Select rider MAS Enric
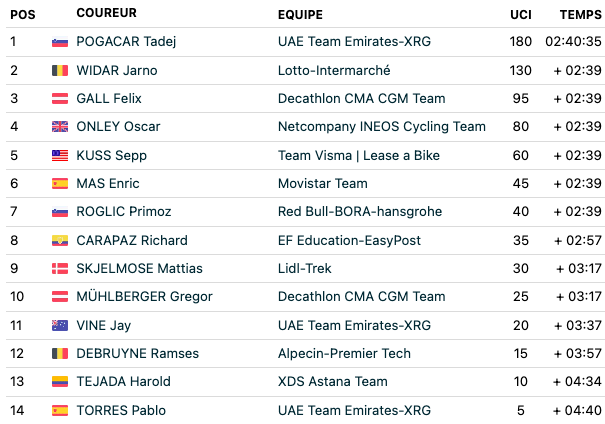Screen dimensions: 605x424 [108, 183]
